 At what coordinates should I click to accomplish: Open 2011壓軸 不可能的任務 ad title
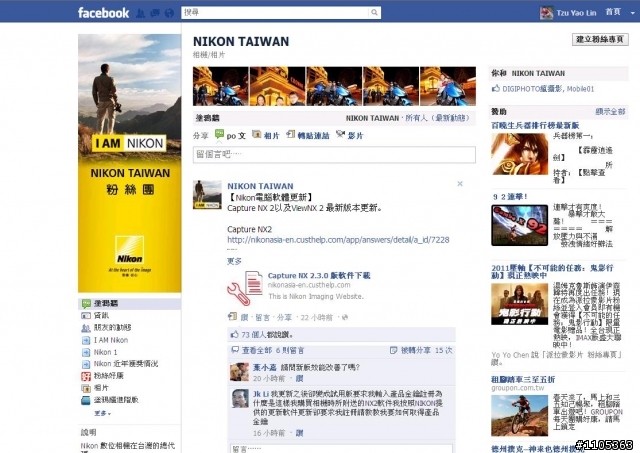(552, 271)
